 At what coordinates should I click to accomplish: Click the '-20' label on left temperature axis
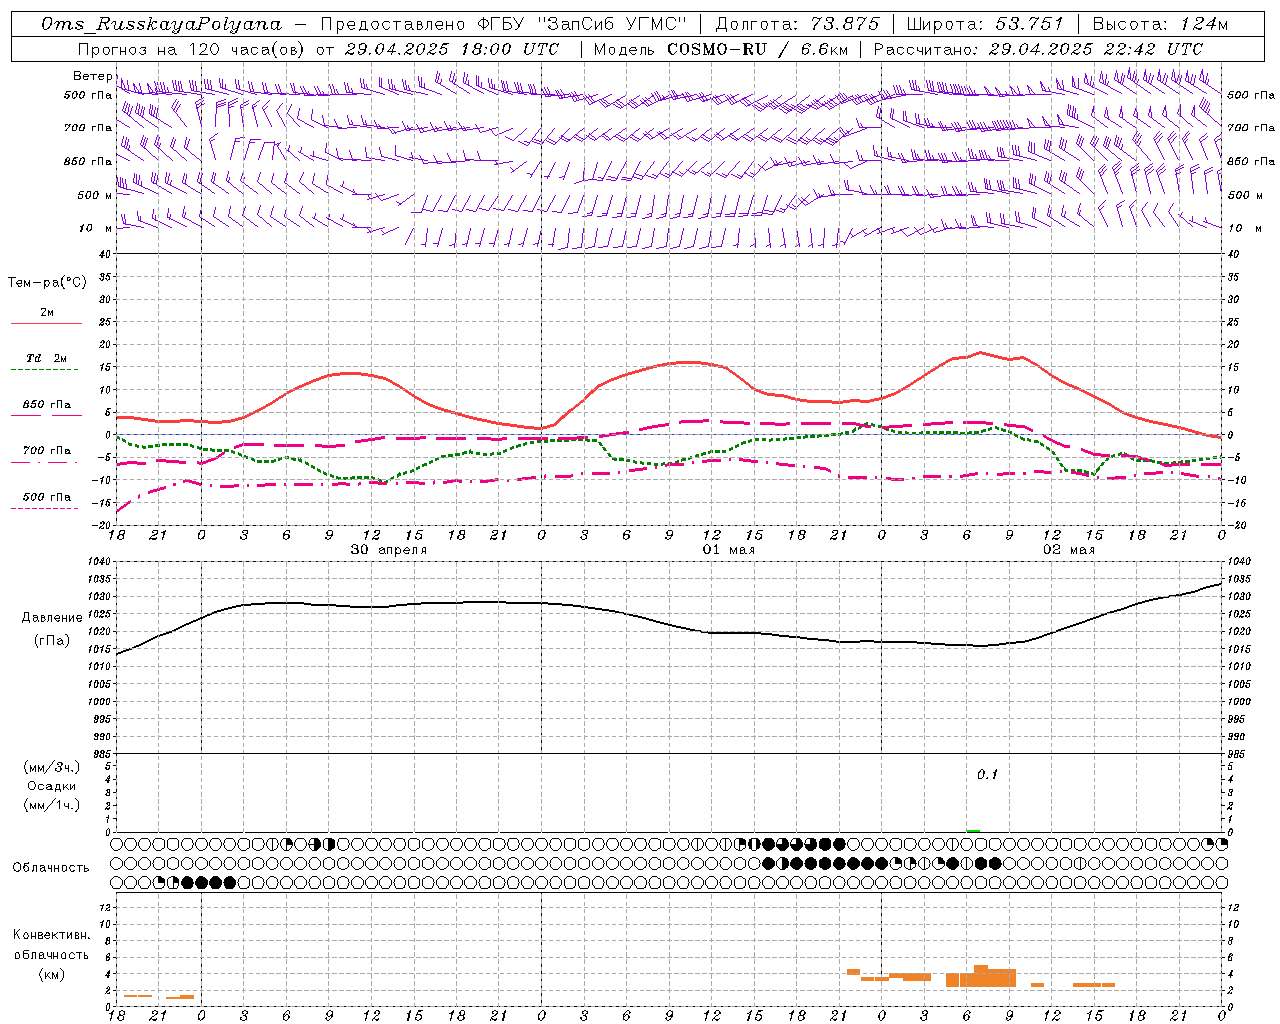[101, 524]
